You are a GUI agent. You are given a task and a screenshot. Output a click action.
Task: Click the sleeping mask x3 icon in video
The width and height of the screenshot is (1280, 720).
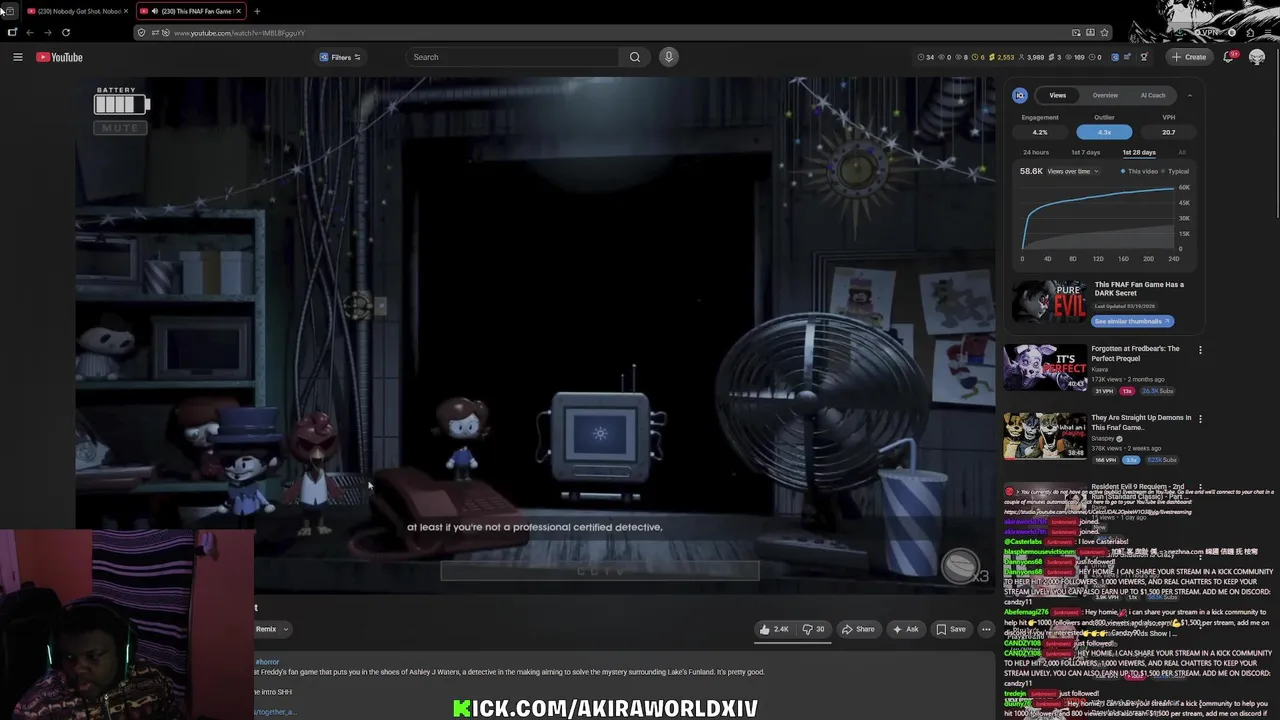[963, 566]
